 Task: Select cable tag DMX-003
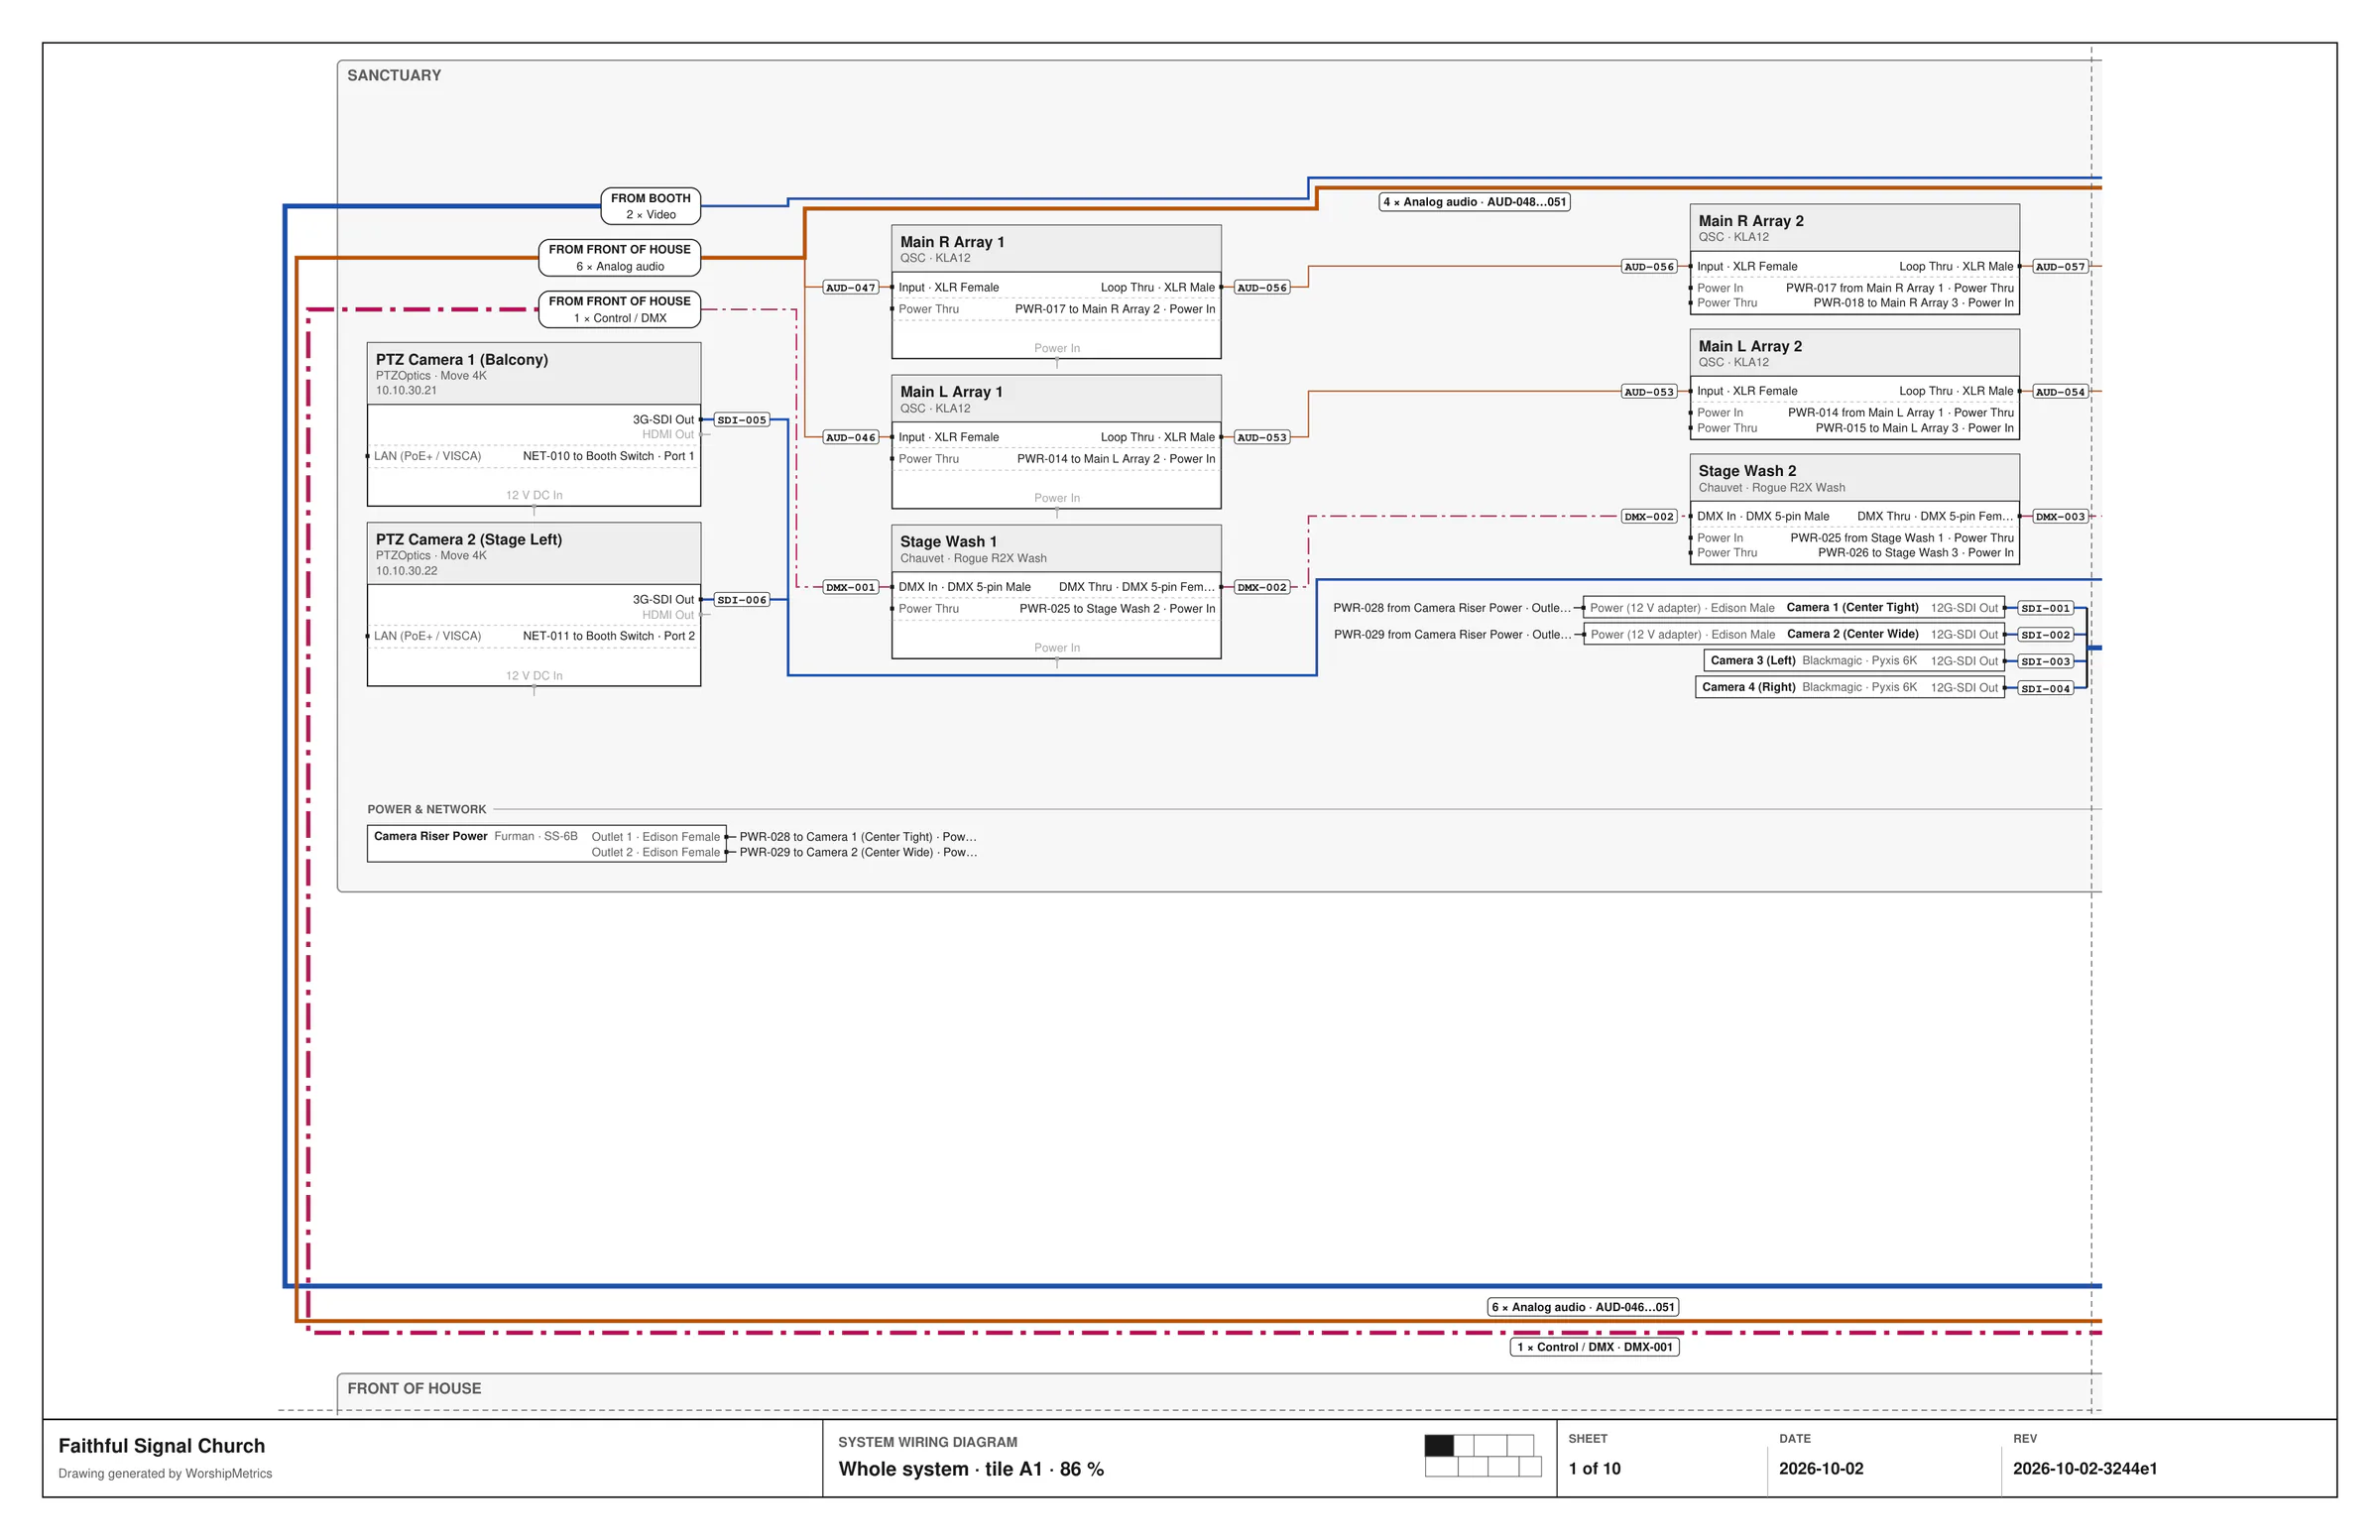2060,517
